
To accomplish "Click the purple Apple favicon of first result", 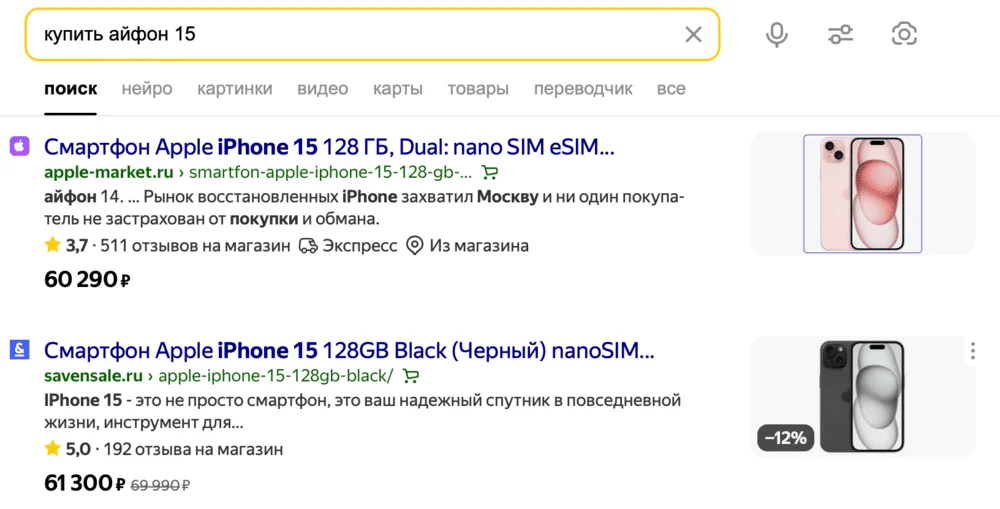I will point(20,147).
